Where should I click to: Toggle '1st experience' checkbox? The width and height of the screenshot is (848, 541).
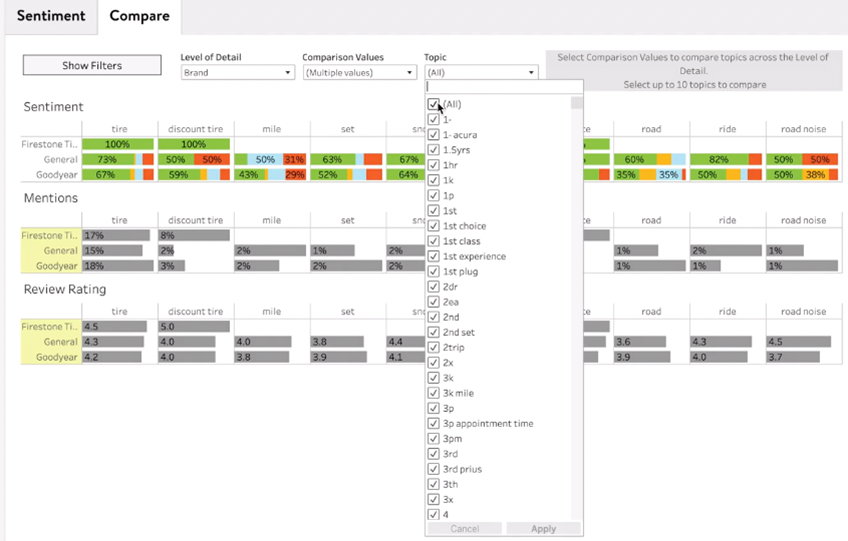pos(433,255)
